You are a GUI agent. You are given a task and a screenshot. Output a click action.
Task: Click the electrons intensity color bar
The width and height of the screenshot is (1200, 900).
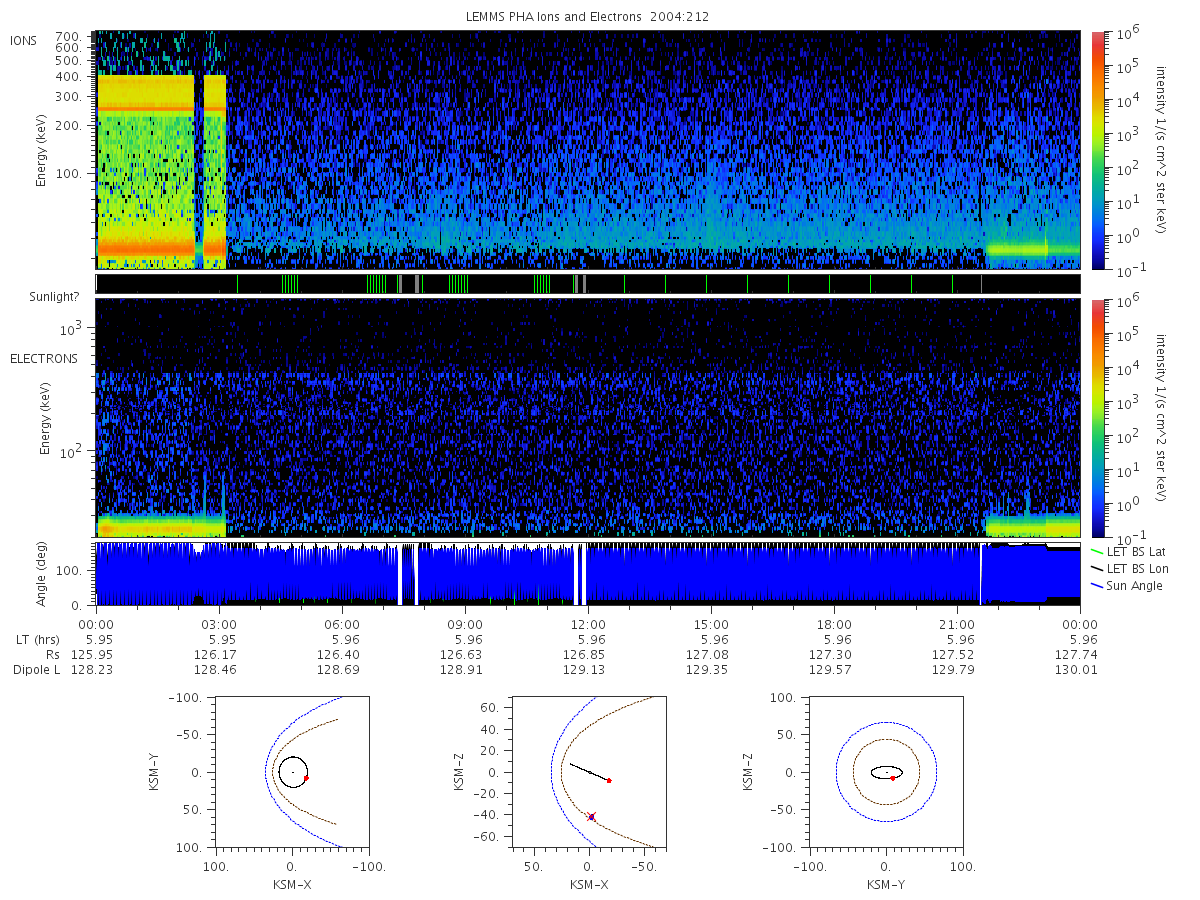(x=1097, y=417)
